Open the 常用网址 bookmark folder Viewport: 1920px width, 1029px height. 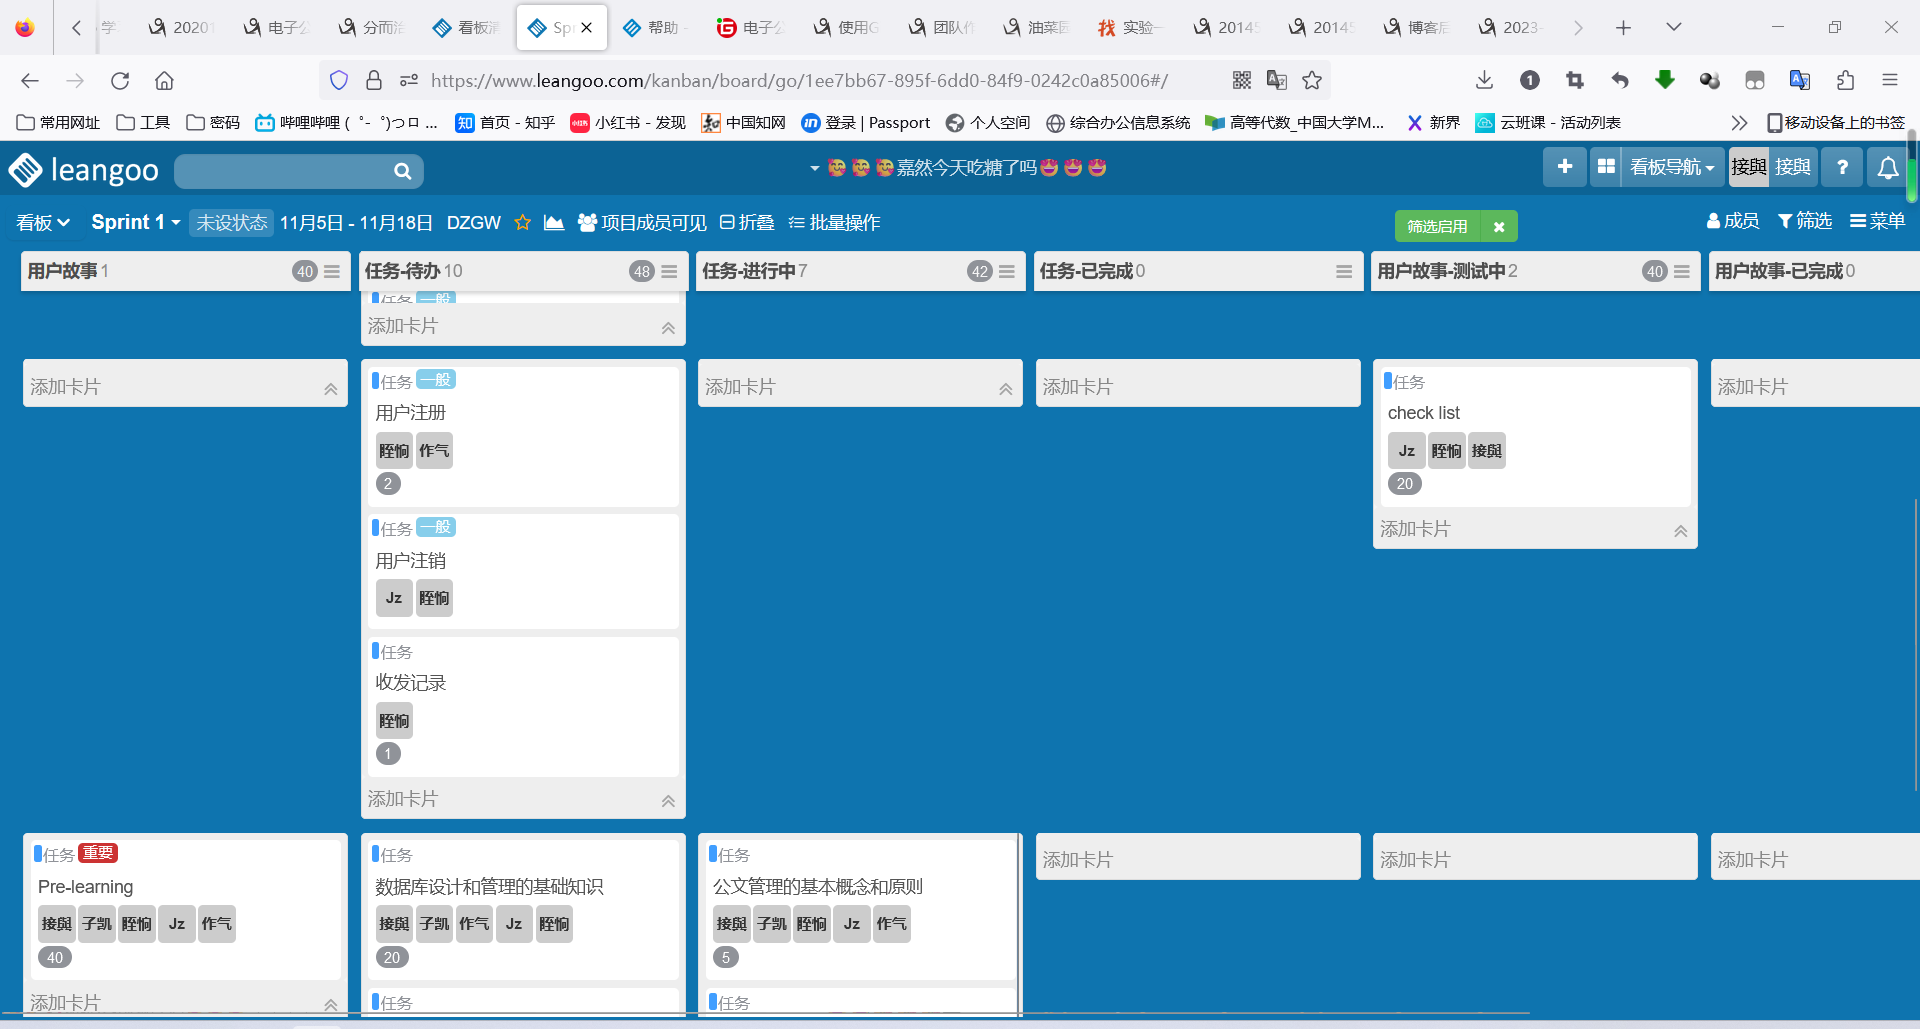(x=59, y=123)
